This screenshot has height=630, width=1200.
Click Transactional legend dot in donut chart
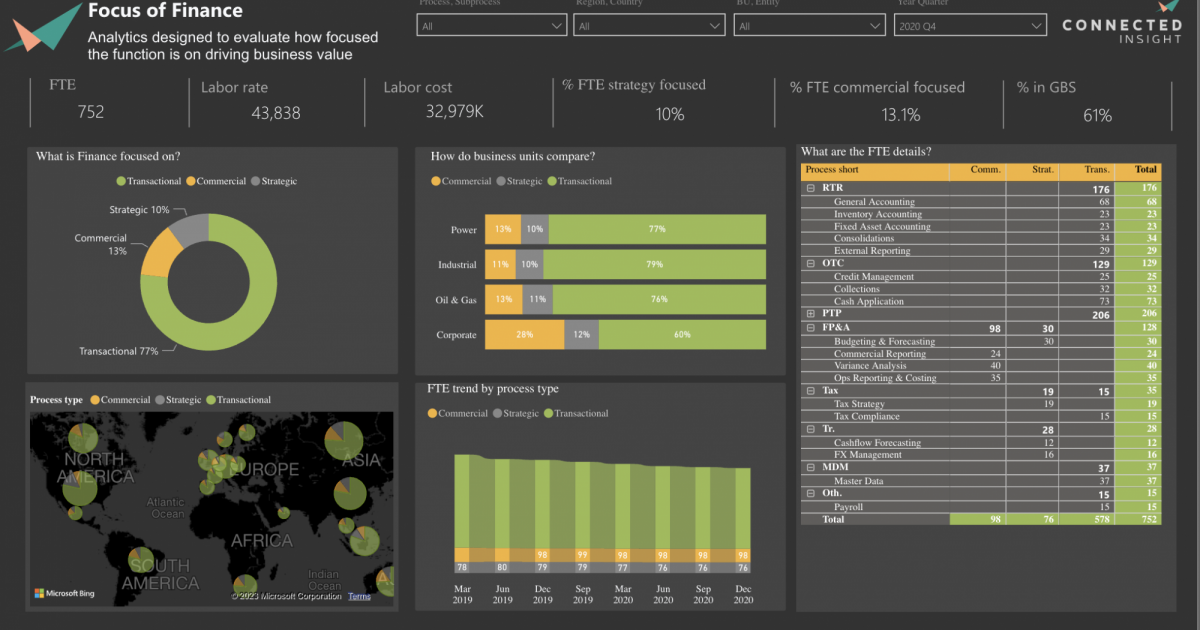(122, 181)
